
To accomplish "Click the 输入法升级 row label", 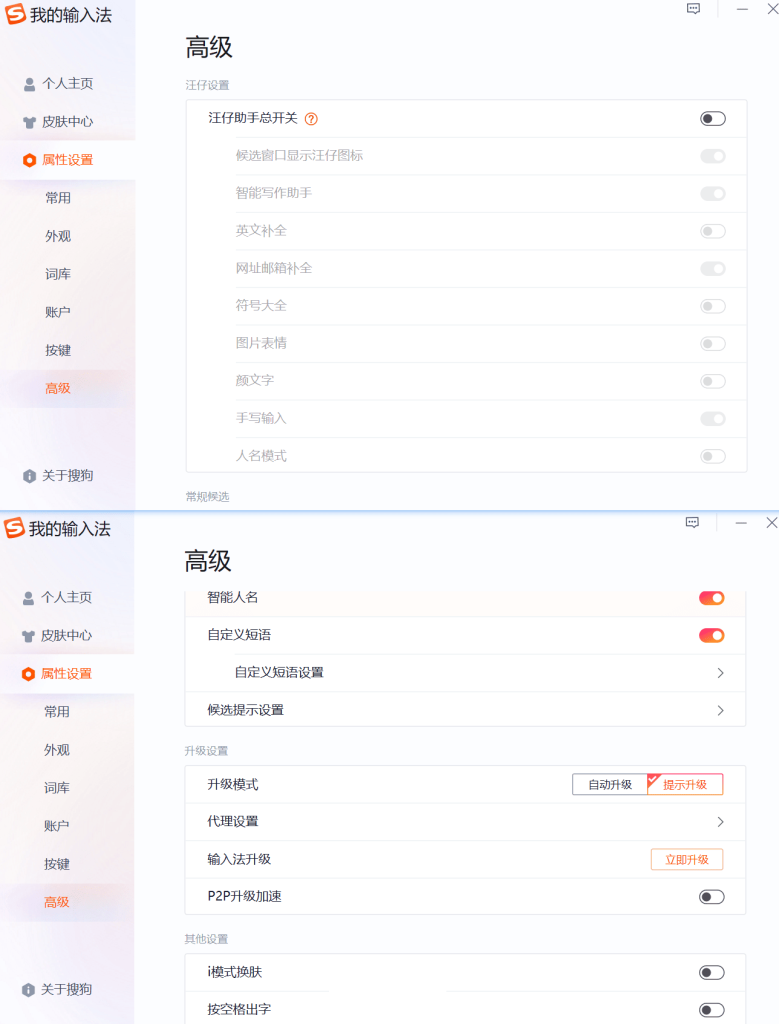I will [239, 859].
